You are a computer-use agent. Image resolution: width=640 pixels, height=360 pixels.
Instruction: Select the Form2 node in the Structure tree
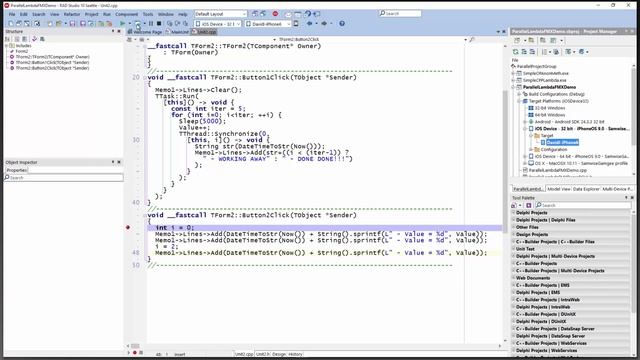pos(22,51)
